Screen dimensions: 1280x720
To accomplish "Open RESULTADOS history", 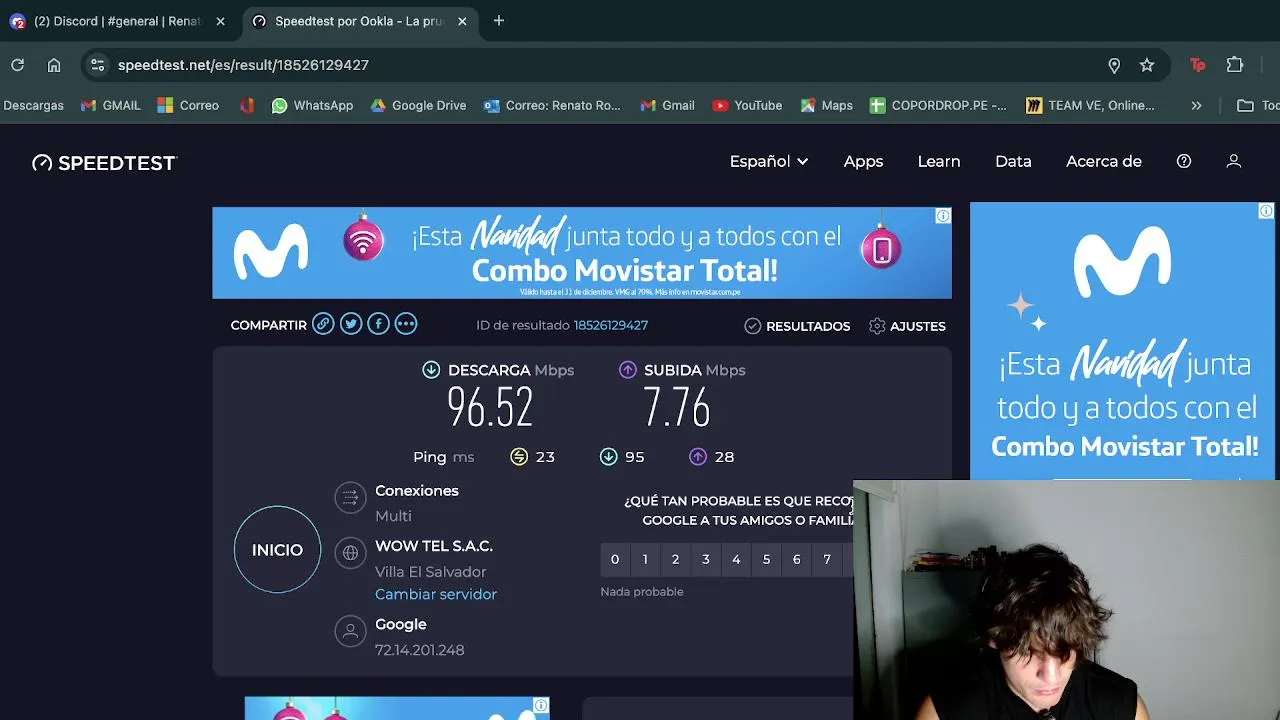I will click(797, 326).
